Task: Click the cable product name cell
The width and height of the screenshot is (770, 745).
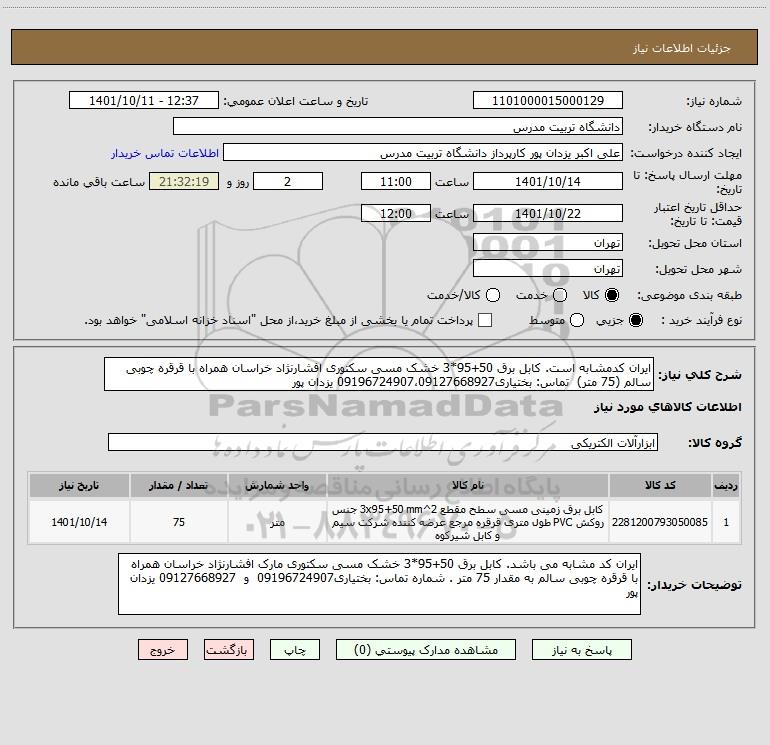Action: click(x=468, y=522)
